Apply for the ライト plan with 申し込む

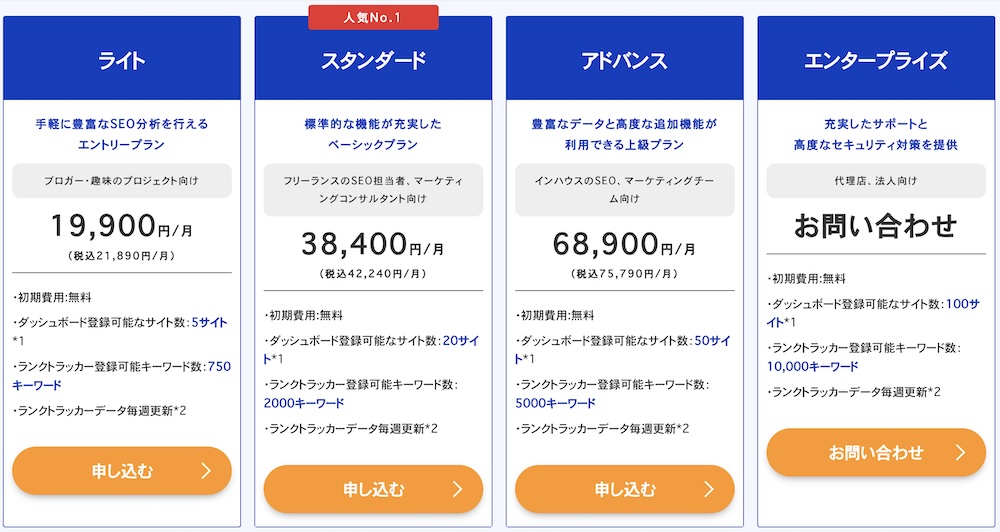[122, 471]
